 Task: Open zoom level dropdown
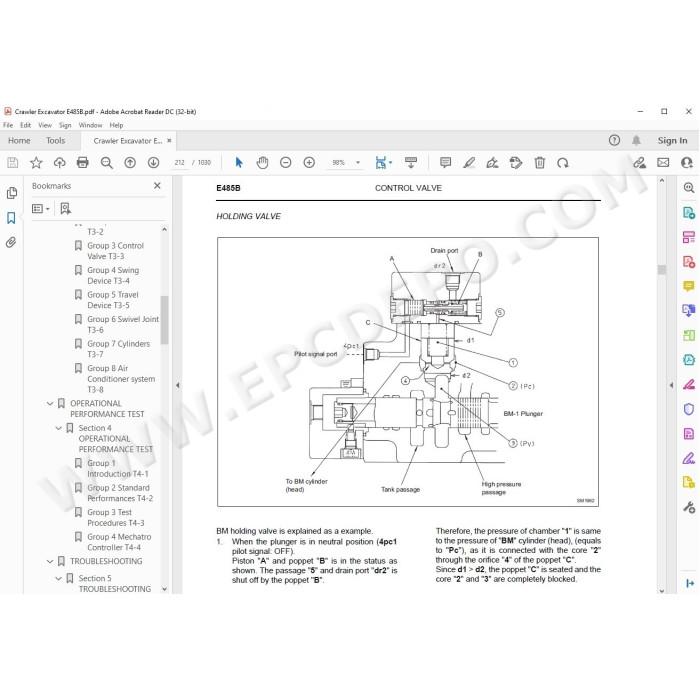point(358,163)
